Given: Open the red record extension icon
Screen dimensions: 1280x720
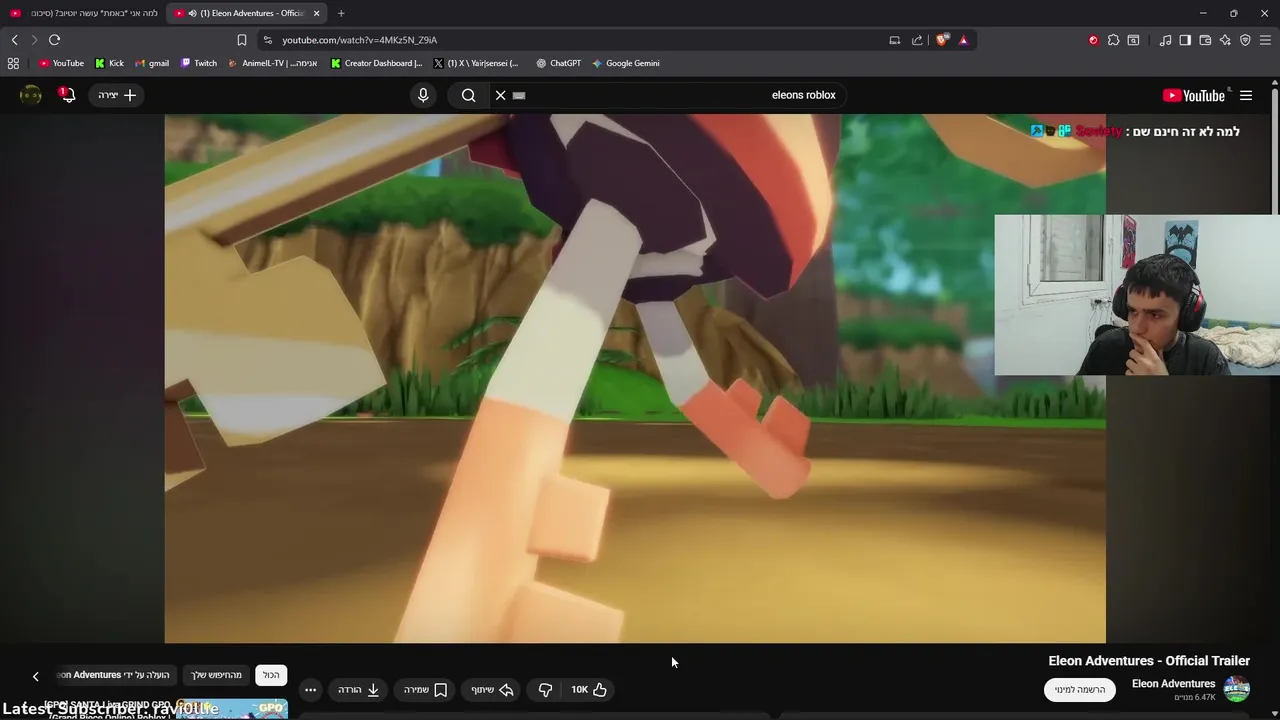Looking at the screenshot, I should [1093, 40].
